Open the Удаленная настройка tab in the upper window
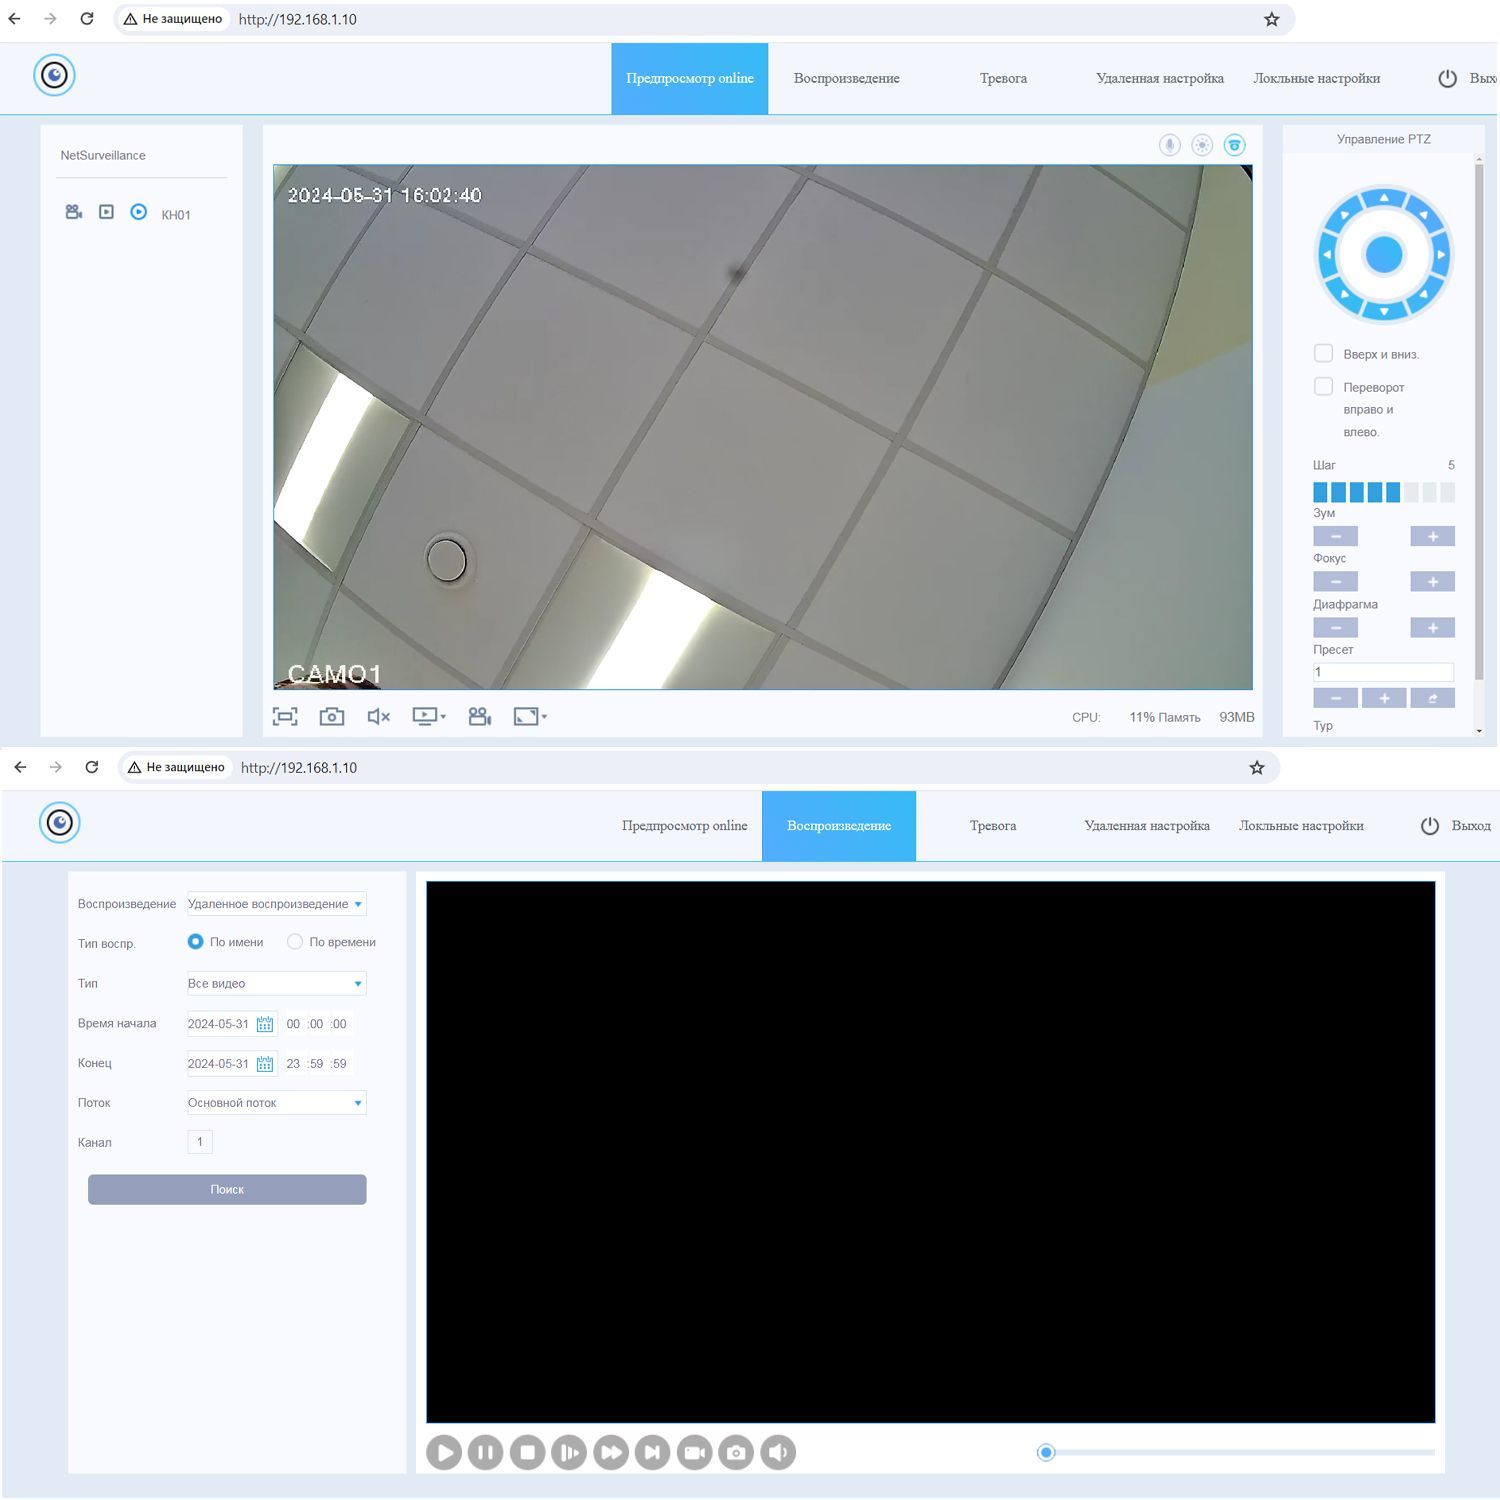Screen dimensions: 1500x1500 point(1160,78)
